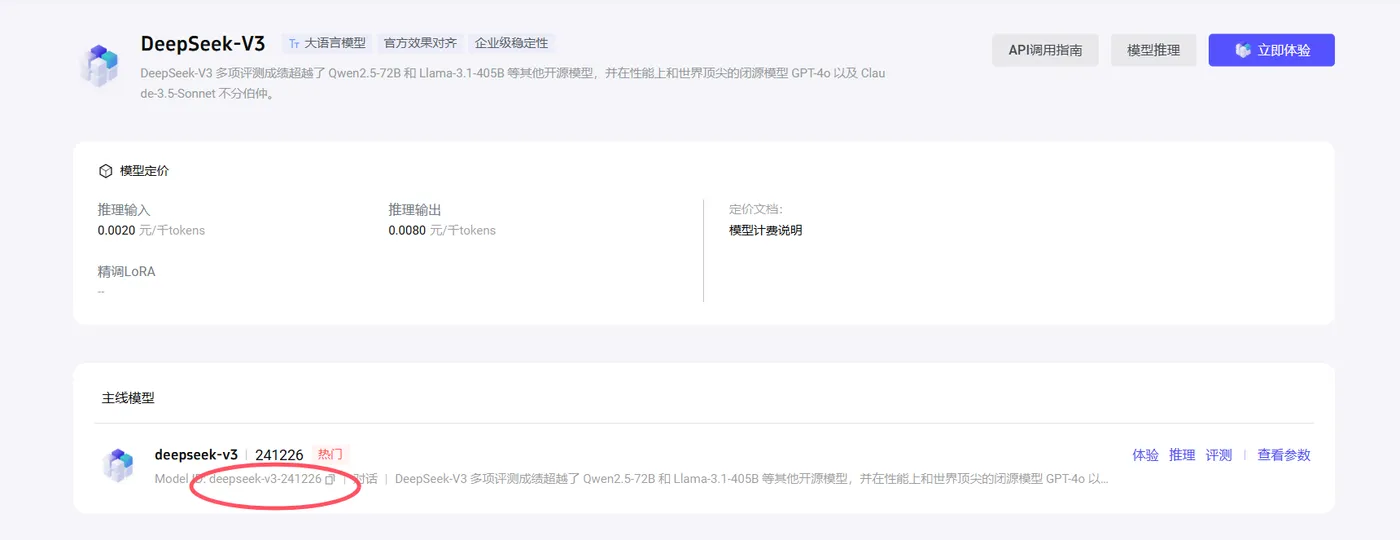The image size is (1400, 540).
Task: Open the API调用指南 button
Action: [1045, 50]
